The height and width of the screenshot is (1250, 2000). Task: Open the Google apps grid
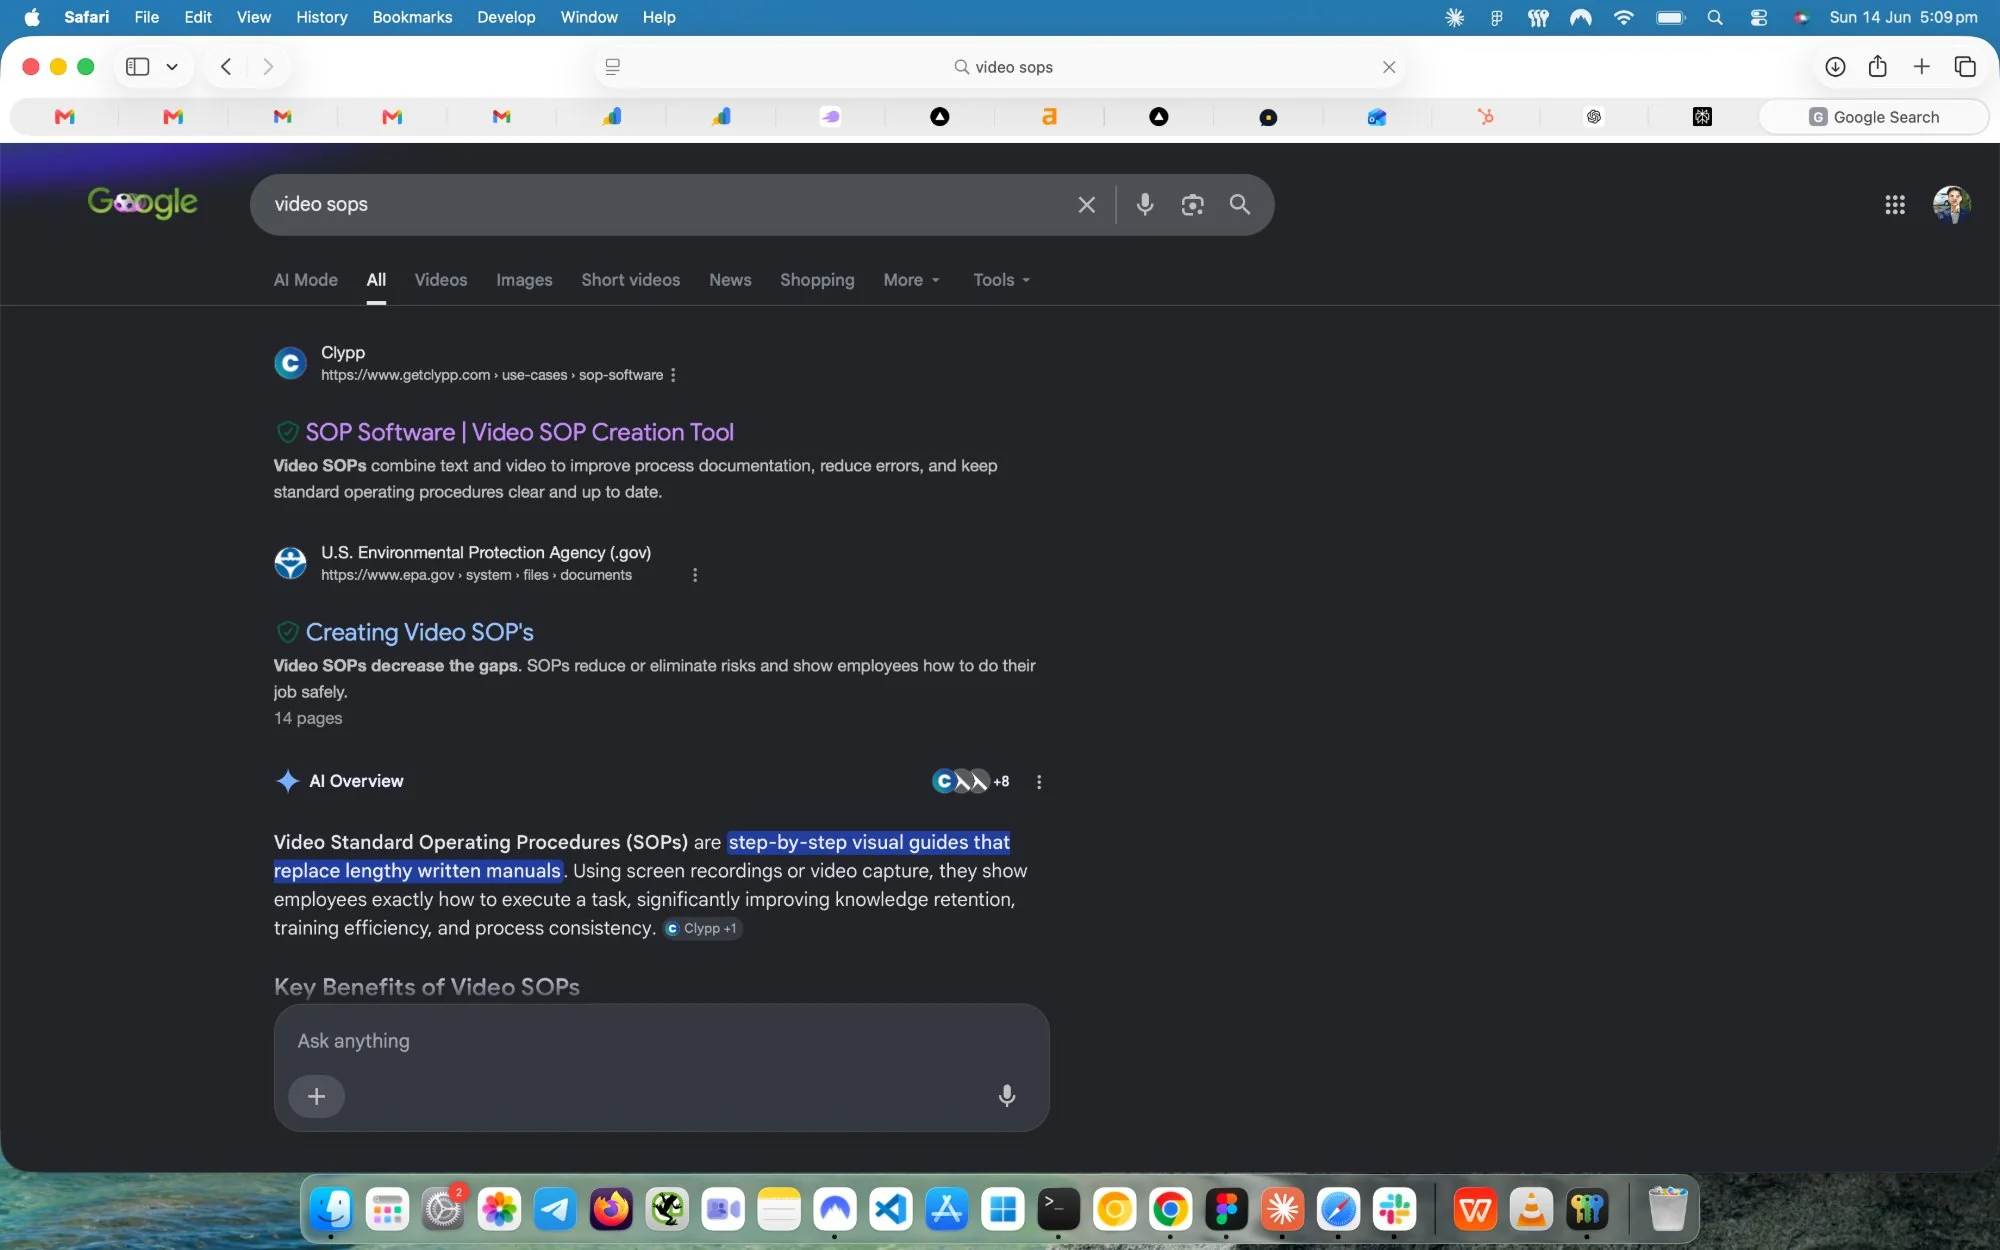tap(1895, 205)
